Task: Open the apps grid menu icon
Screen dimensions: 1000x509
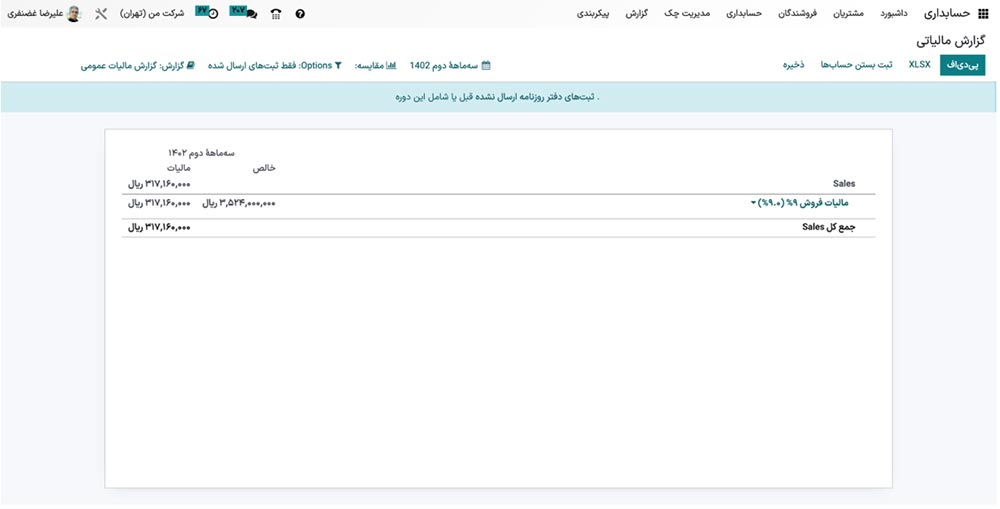Action: (982, 14)
